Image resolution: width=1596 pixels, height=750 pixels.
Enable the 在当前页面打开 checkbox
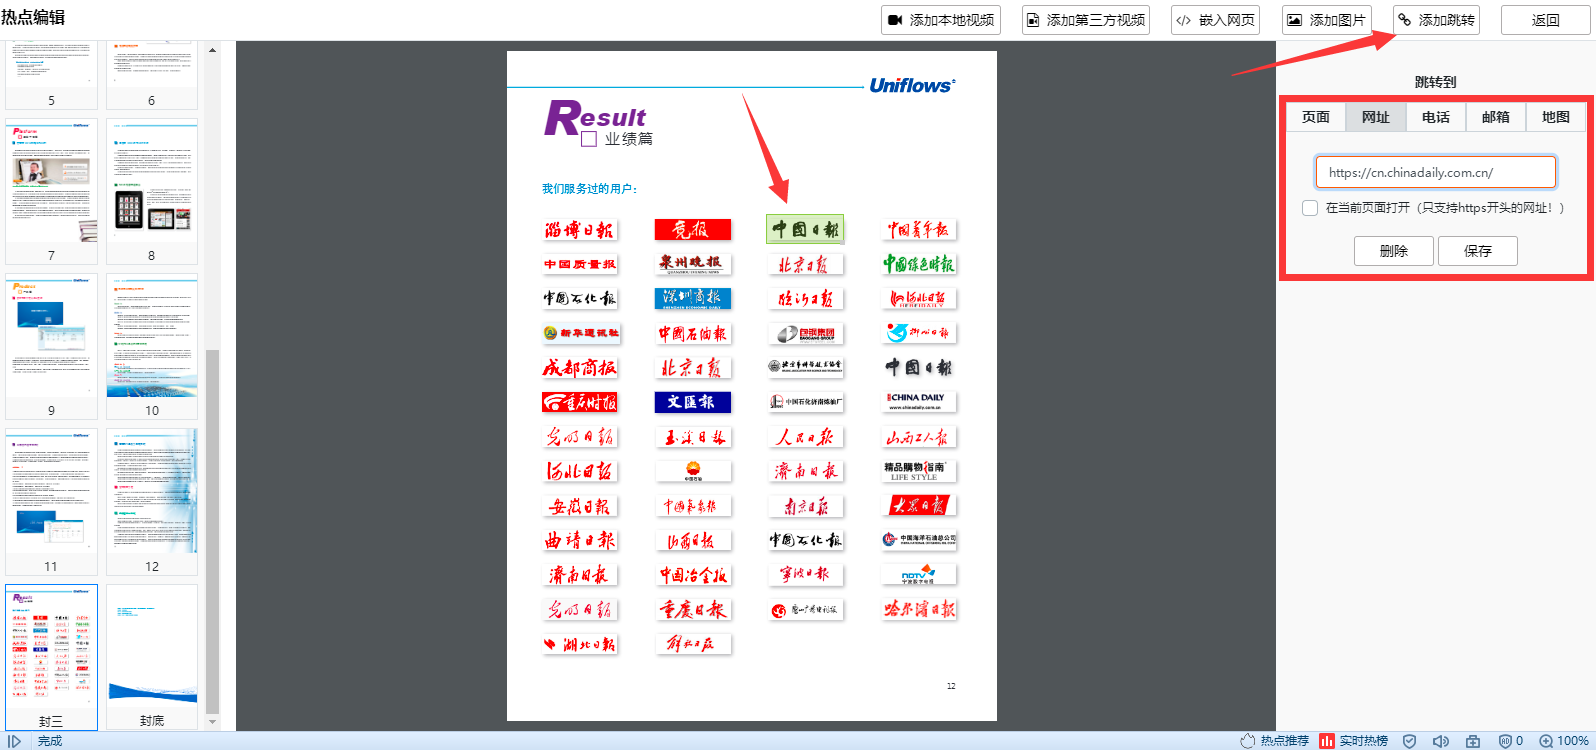[1310, 208]
